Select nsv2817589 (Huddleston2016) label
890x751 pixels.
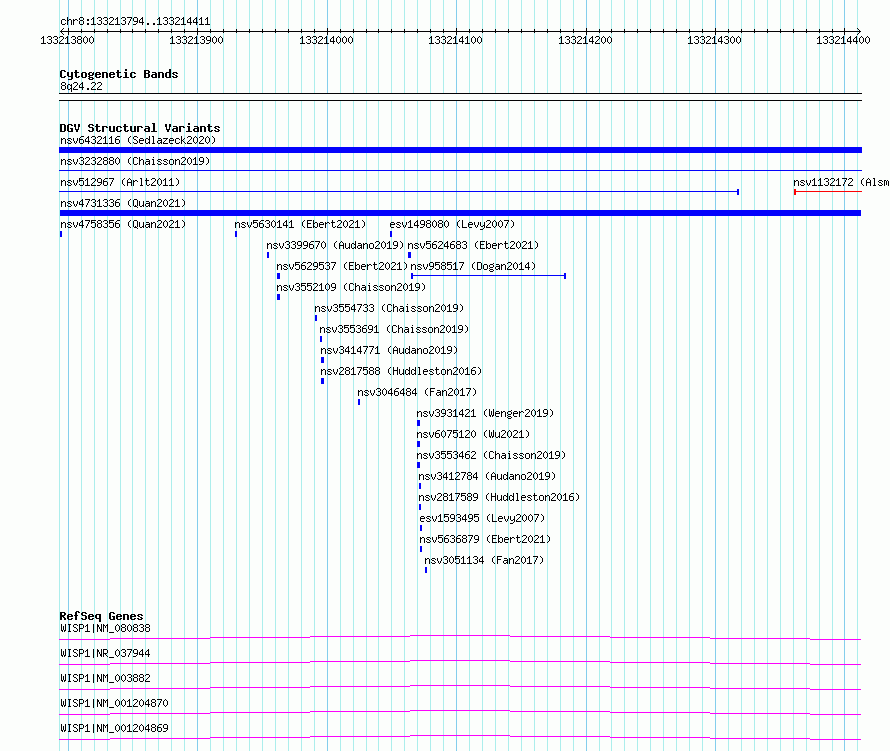pyautogui.click(x=499, y=497)
